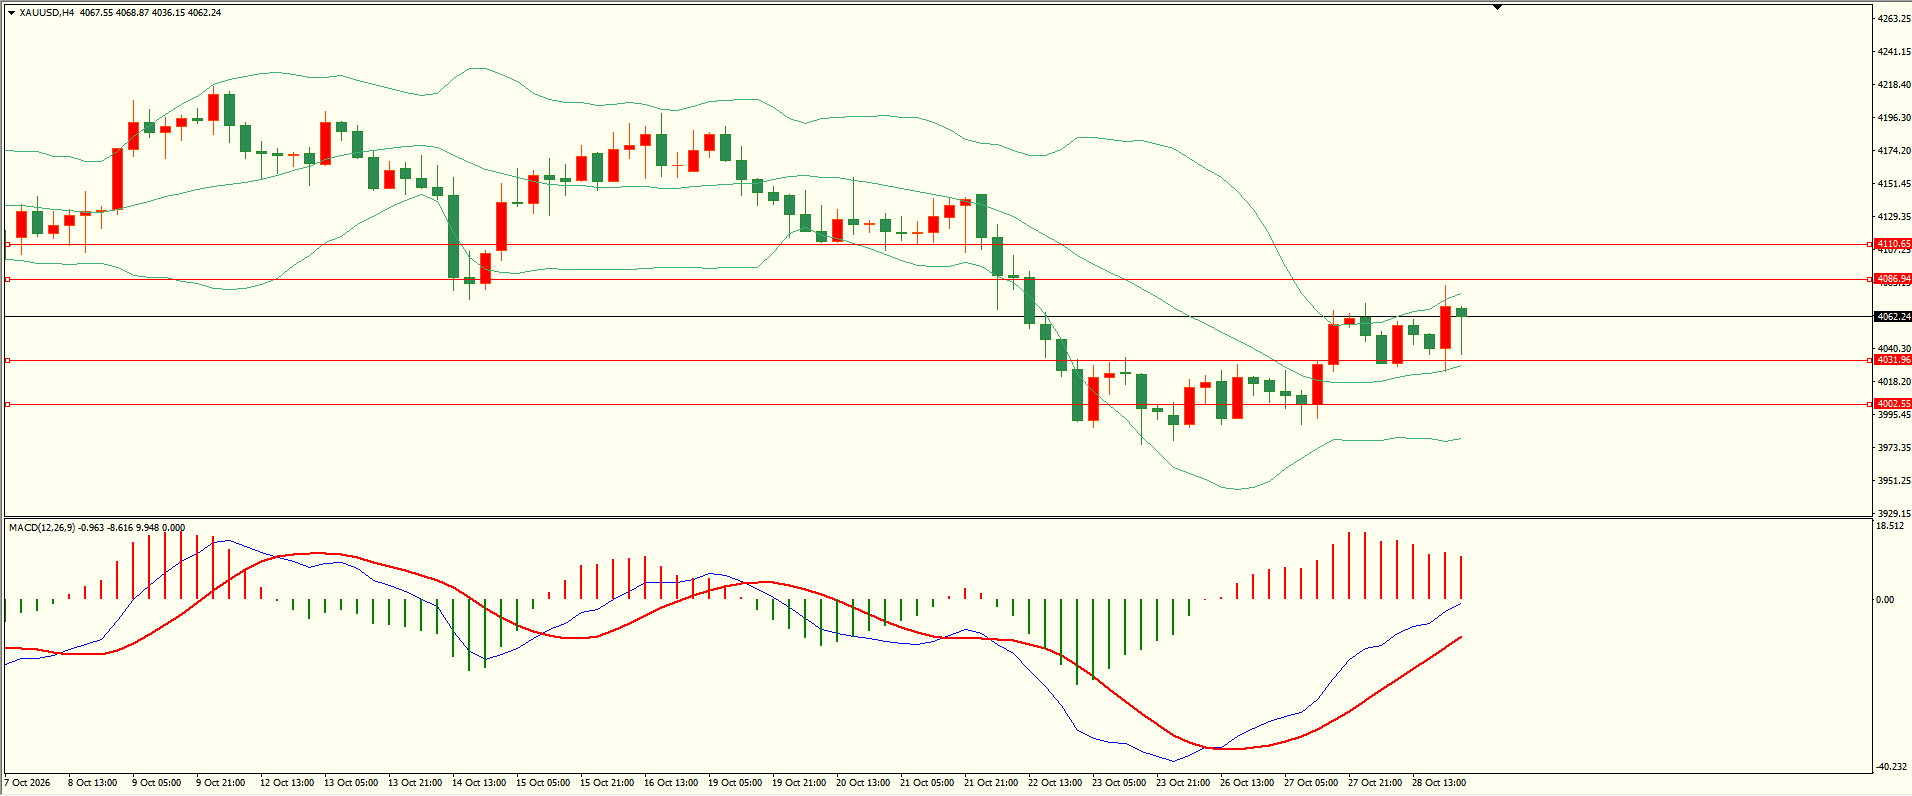The image size is (1912, 796).
Task: Click the 4068.87 high price in the title
Action: pyautogui.click(x=132, y=13)
